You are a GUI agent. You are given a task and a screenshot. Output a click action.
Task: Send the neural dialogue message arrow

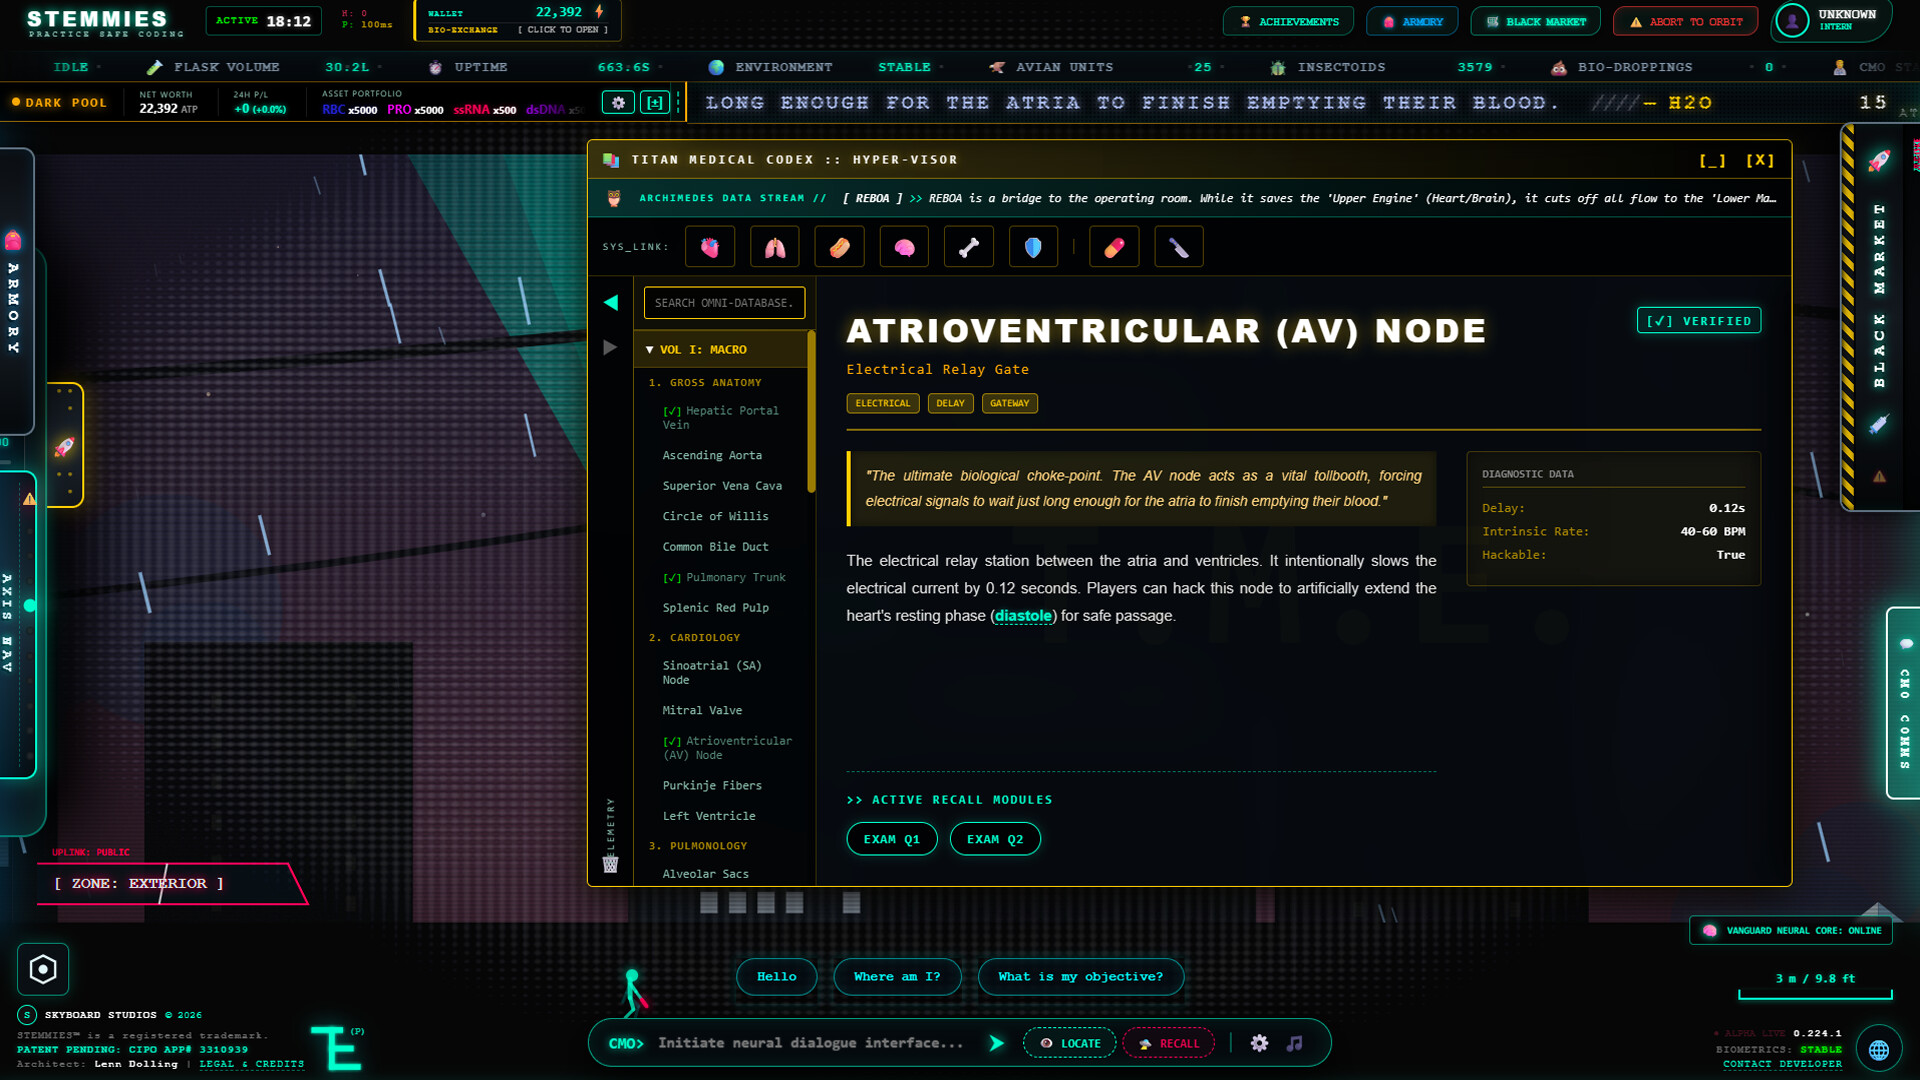(996, 1043)
